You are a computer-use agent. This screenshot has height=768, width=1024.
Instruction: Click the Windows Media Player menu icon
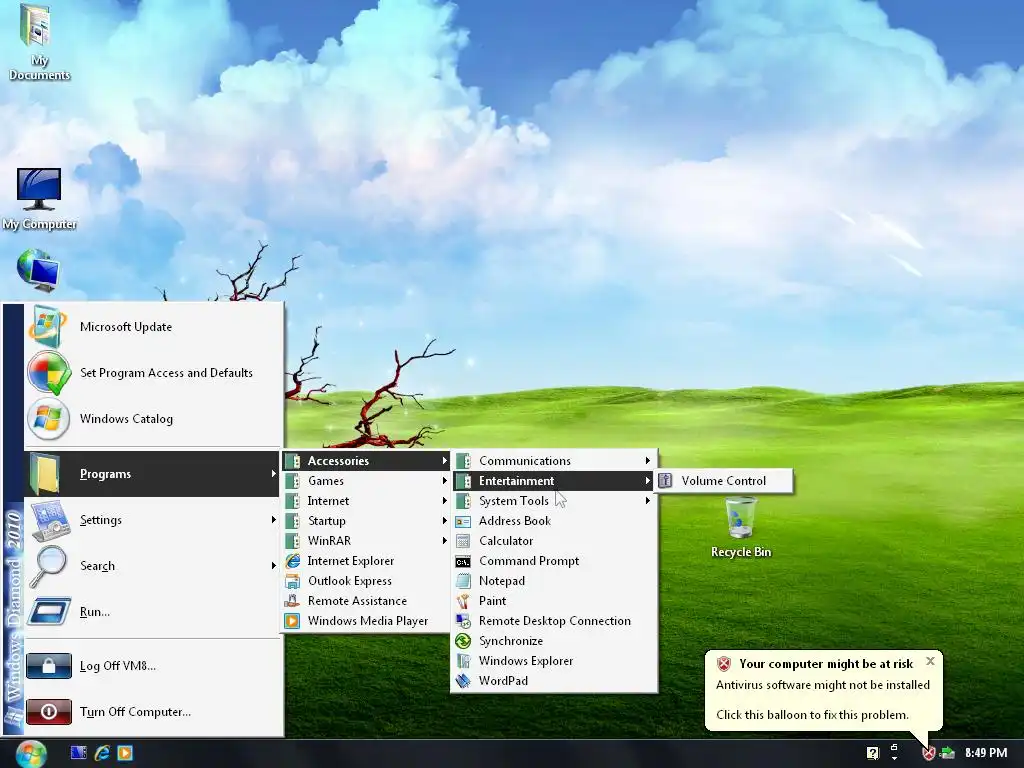293,621
